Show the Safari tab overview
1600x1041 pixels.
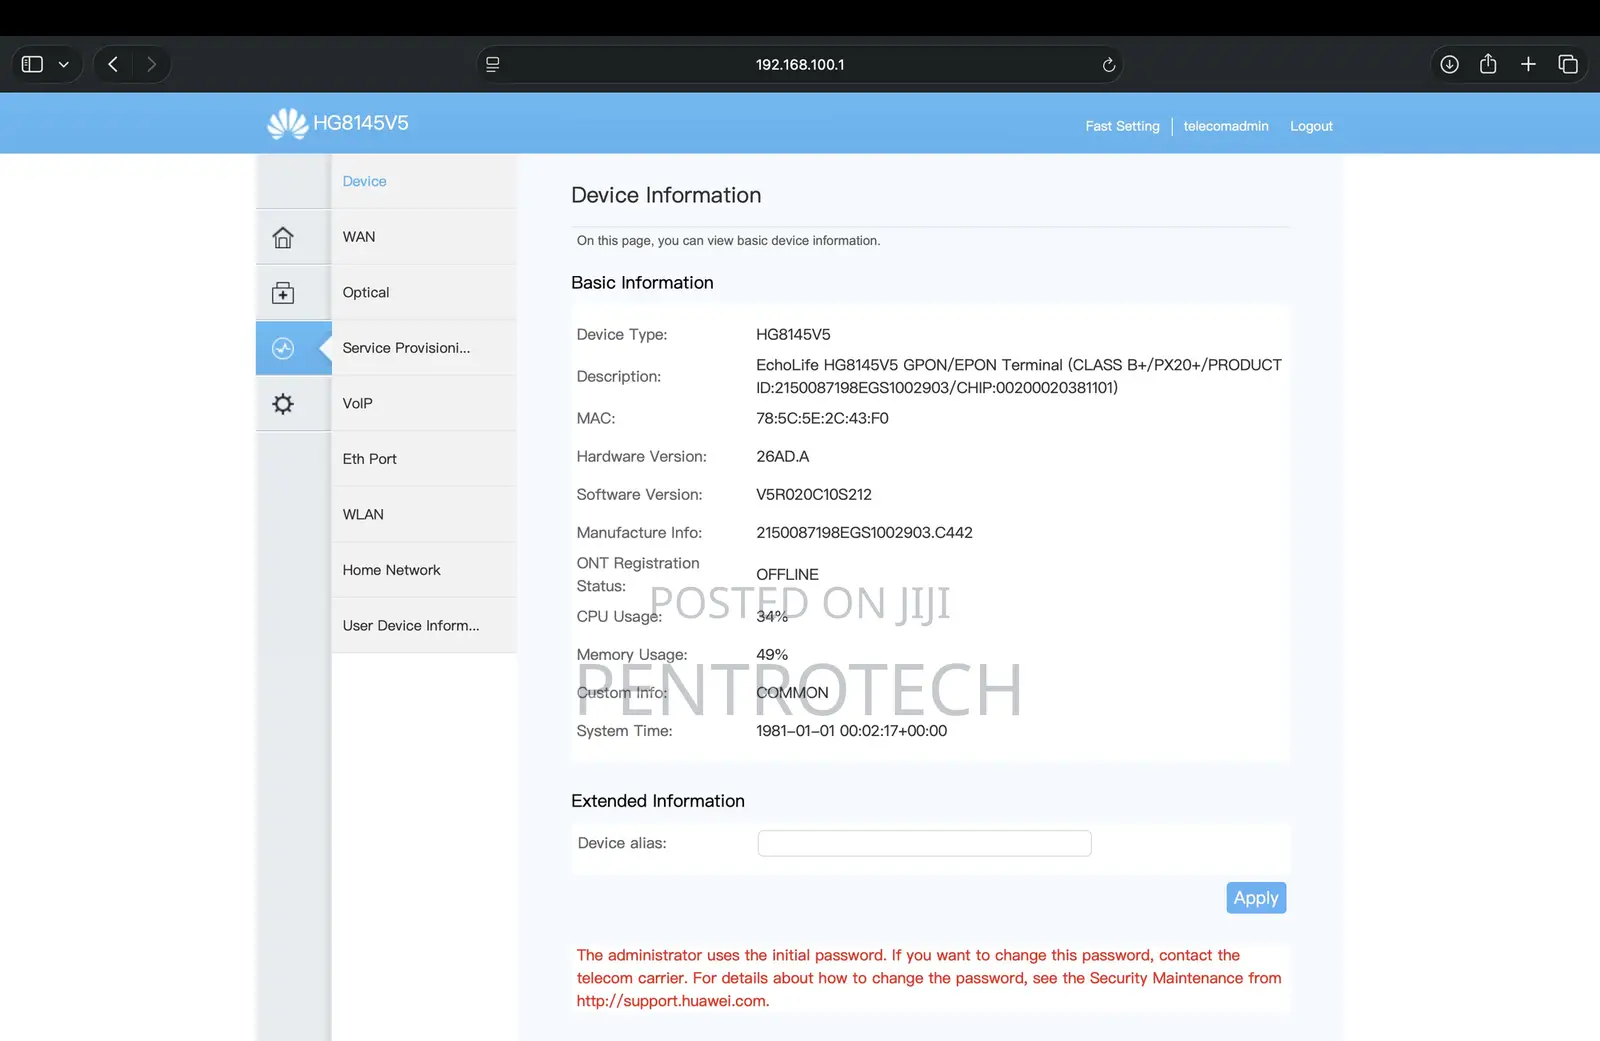[x=1568, y=64]
